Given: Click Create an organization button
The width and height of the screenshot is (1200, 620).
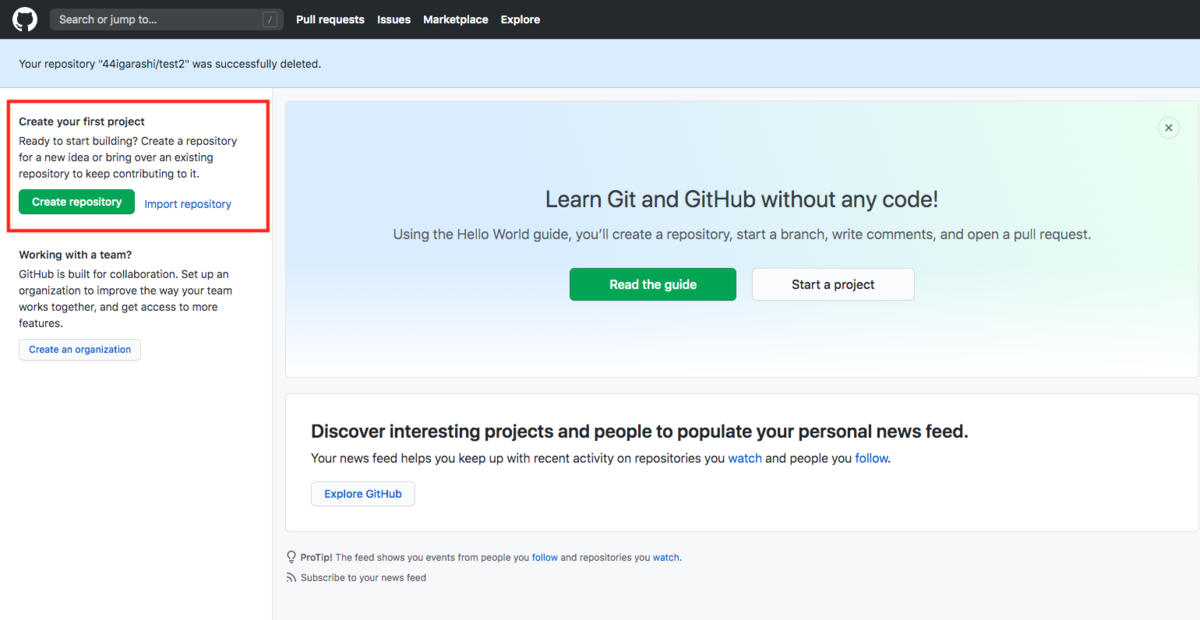Looking at the screenshot, I should click(x=80, y=350).
